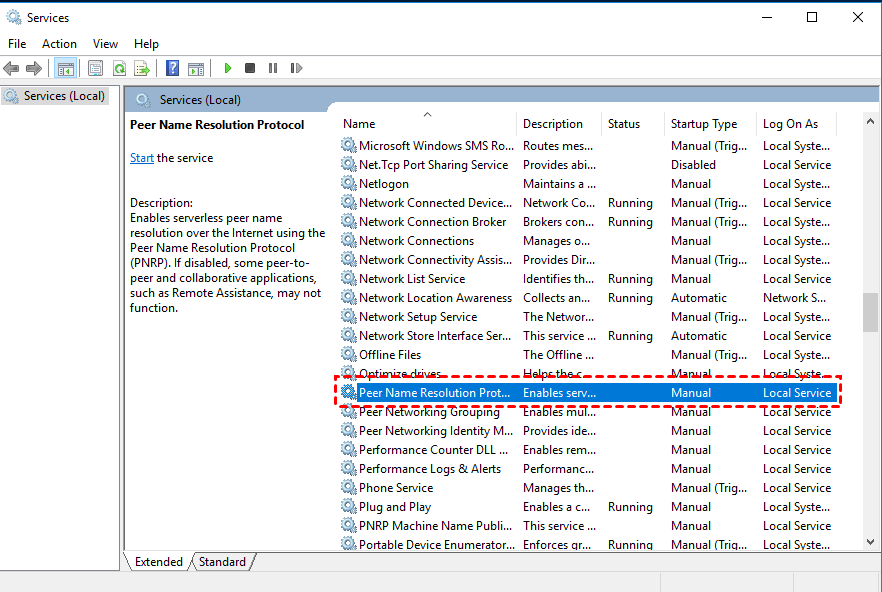Click the blue Help toolbar icon
The width and height of the screenshot is (882, 592).
[x=172, y=69]
